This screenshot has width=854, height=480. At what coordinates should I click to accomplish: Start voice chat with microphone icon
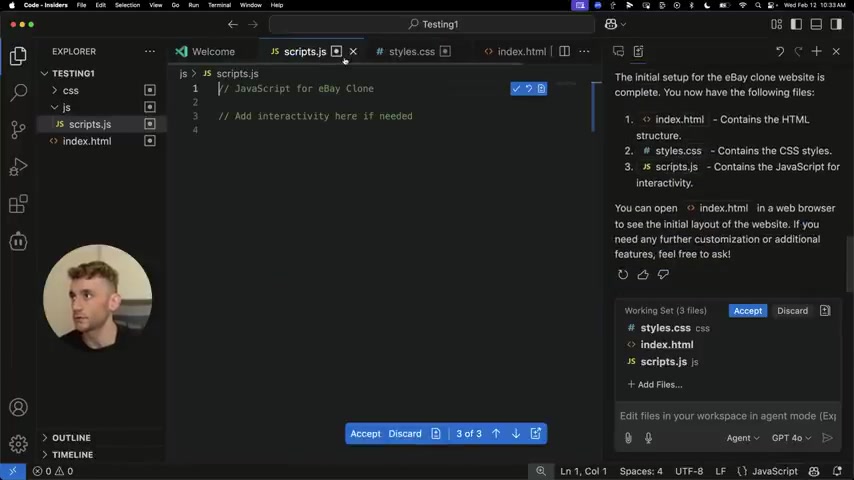(x=648, y=438)
